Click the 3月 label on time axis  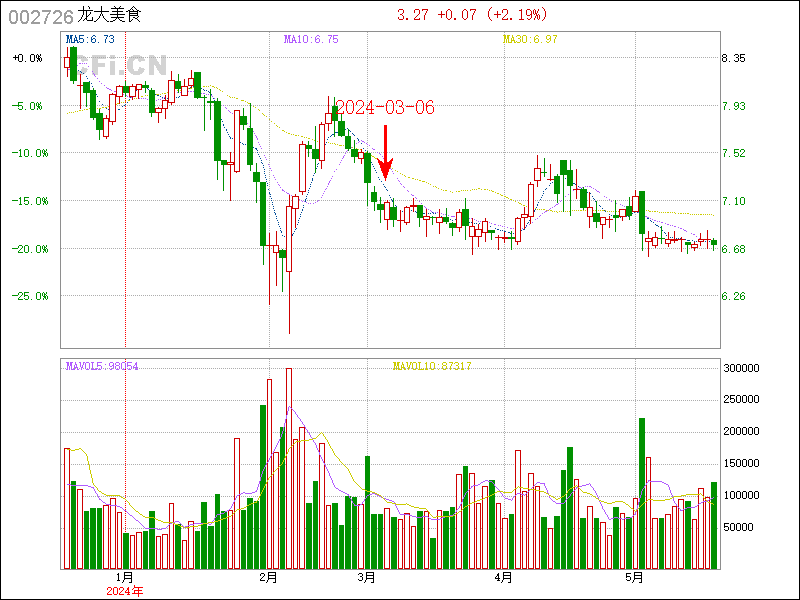point(366,577)
